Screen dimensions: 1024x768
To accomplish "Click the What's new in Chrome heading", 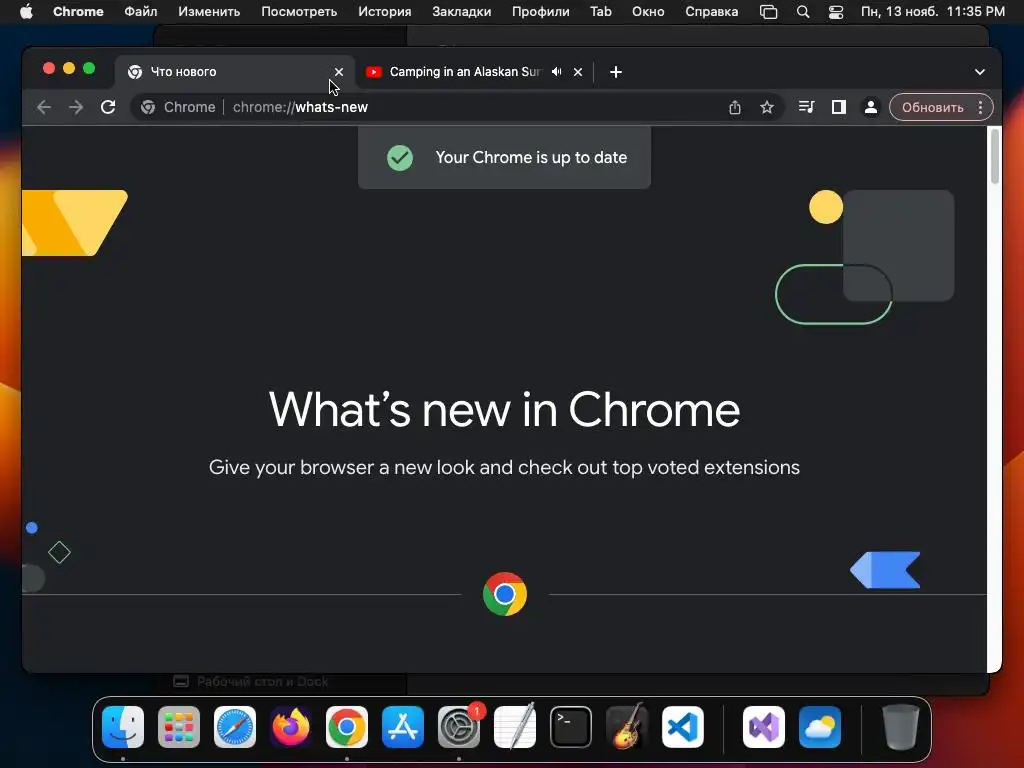I will (504, 410).
